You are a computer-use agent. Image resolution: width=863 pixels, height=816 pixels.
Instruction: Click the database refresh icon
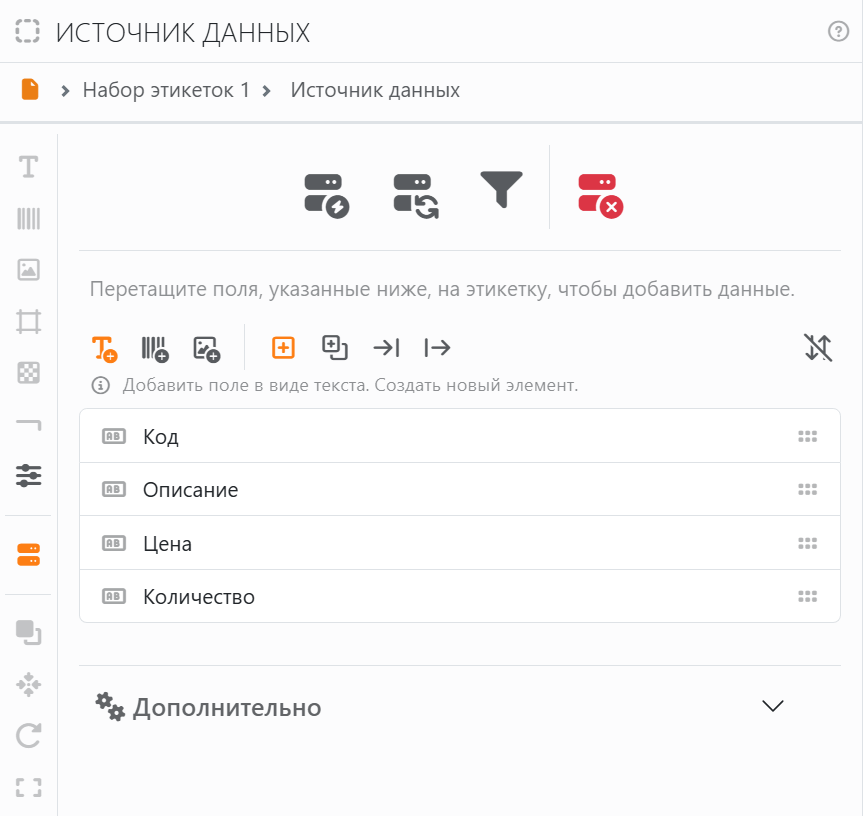pyautogui.click(x=416, y=196)
